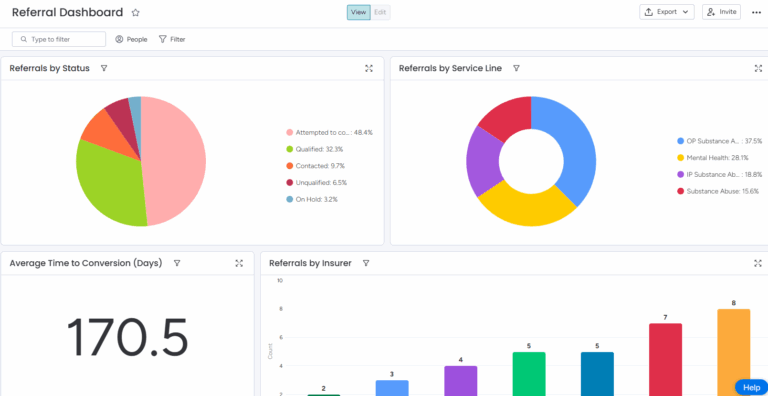This screenshot has height=396, width=768.
Task: Toggle the Substance Abuse 15.6% legend swatch
Action: 680,191
